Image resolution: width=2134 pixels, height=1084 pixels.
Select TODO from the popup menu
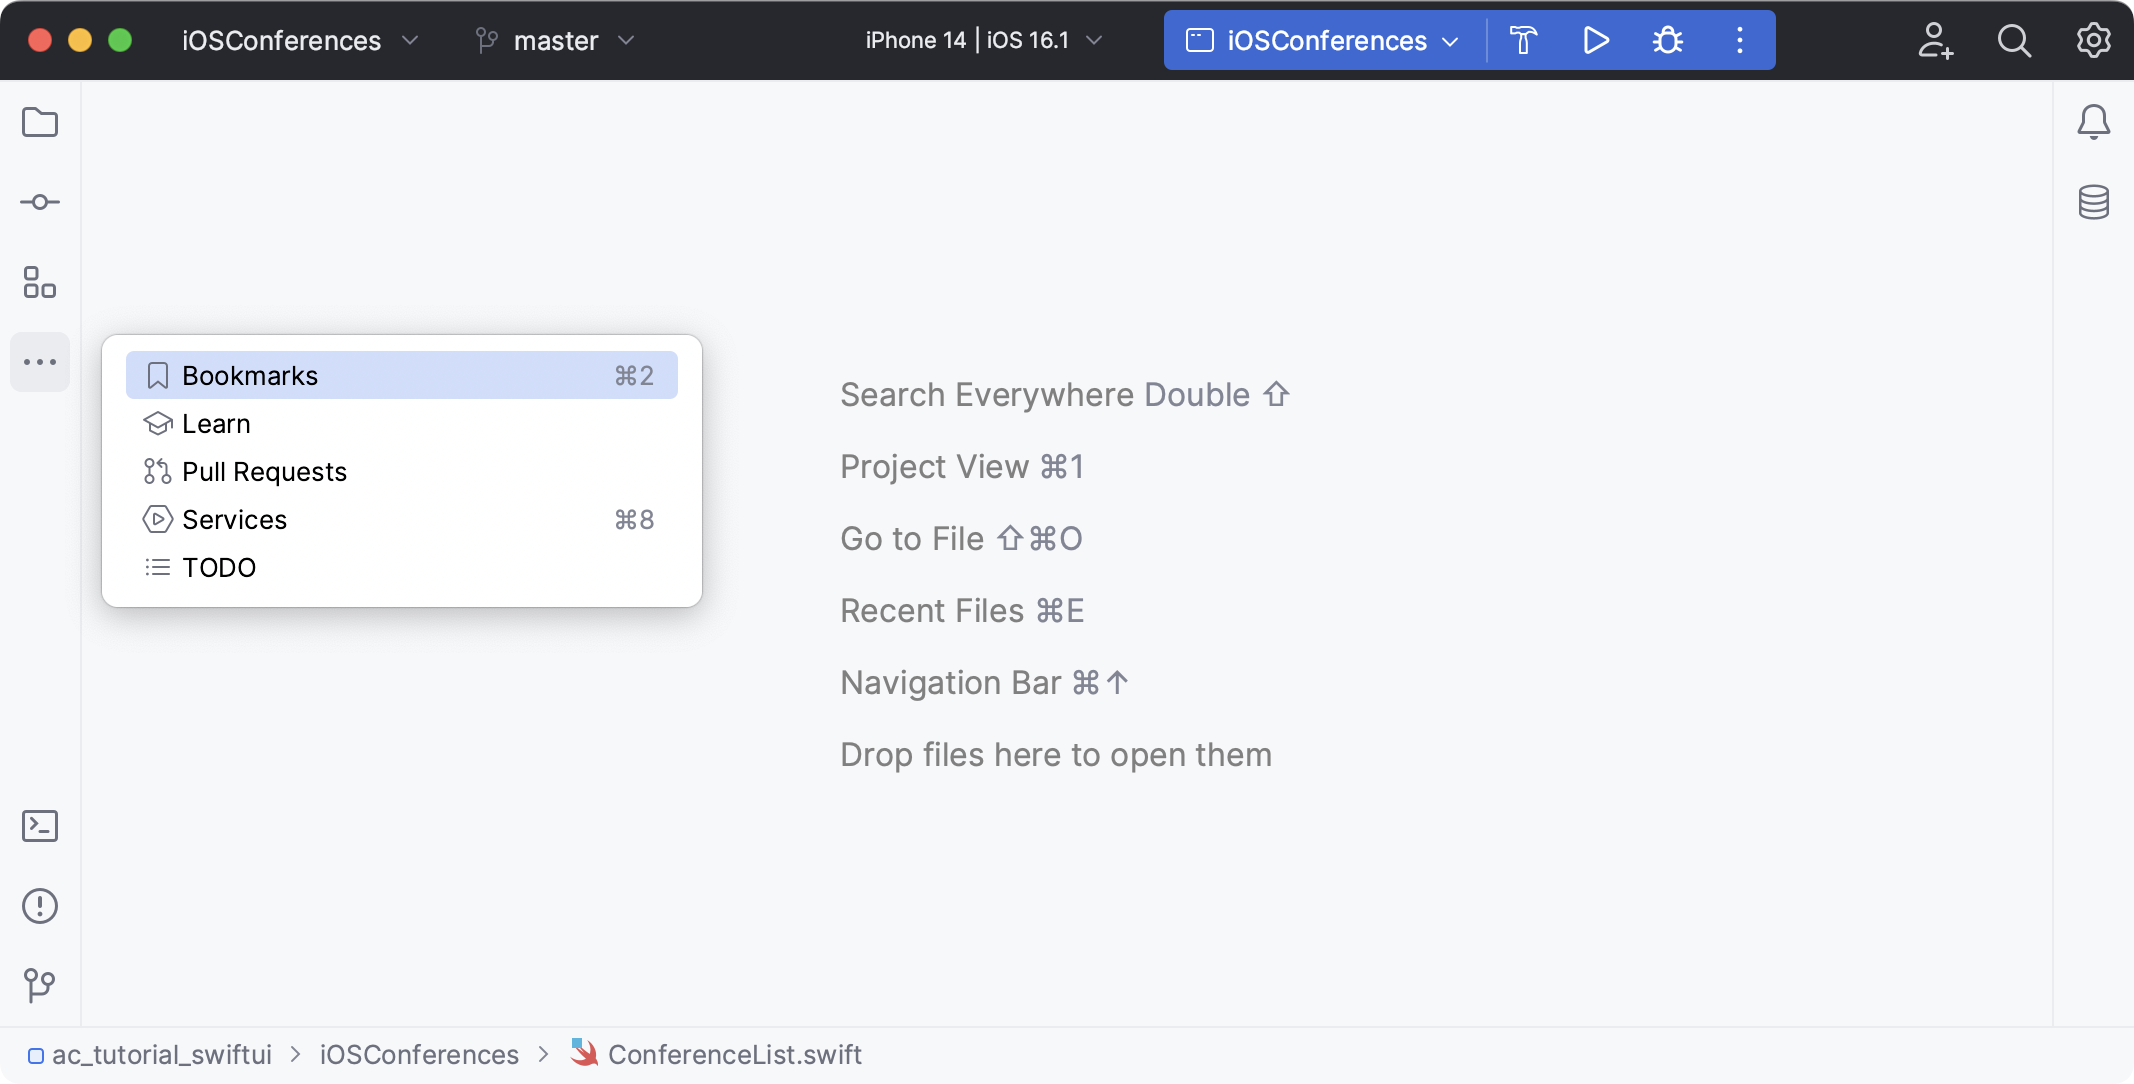tap(402, 567)
